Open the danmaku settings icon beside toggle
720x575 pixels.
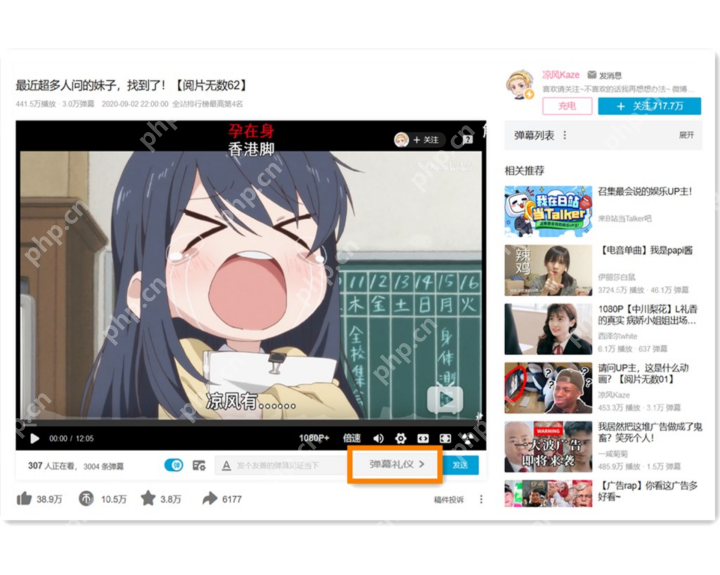199,465
